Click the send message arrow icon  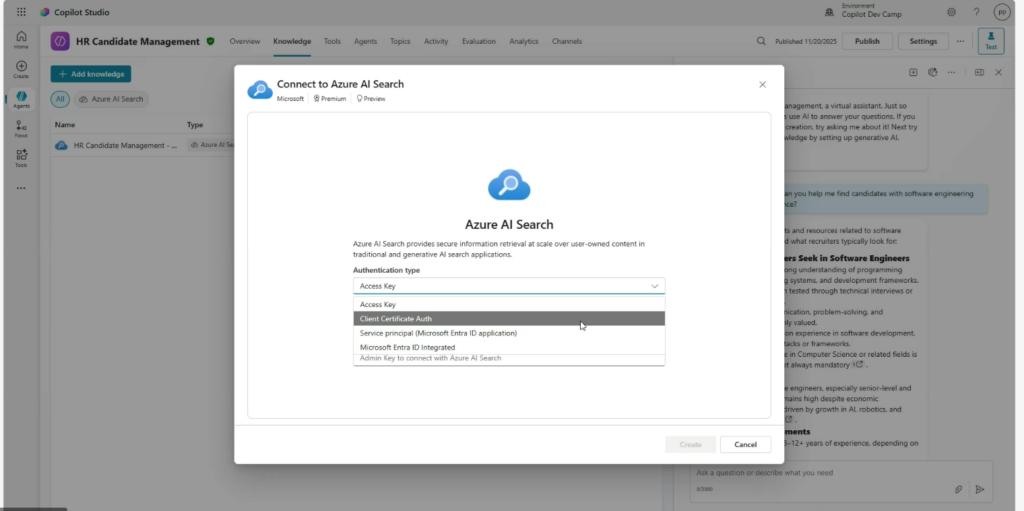click(980, 489)
